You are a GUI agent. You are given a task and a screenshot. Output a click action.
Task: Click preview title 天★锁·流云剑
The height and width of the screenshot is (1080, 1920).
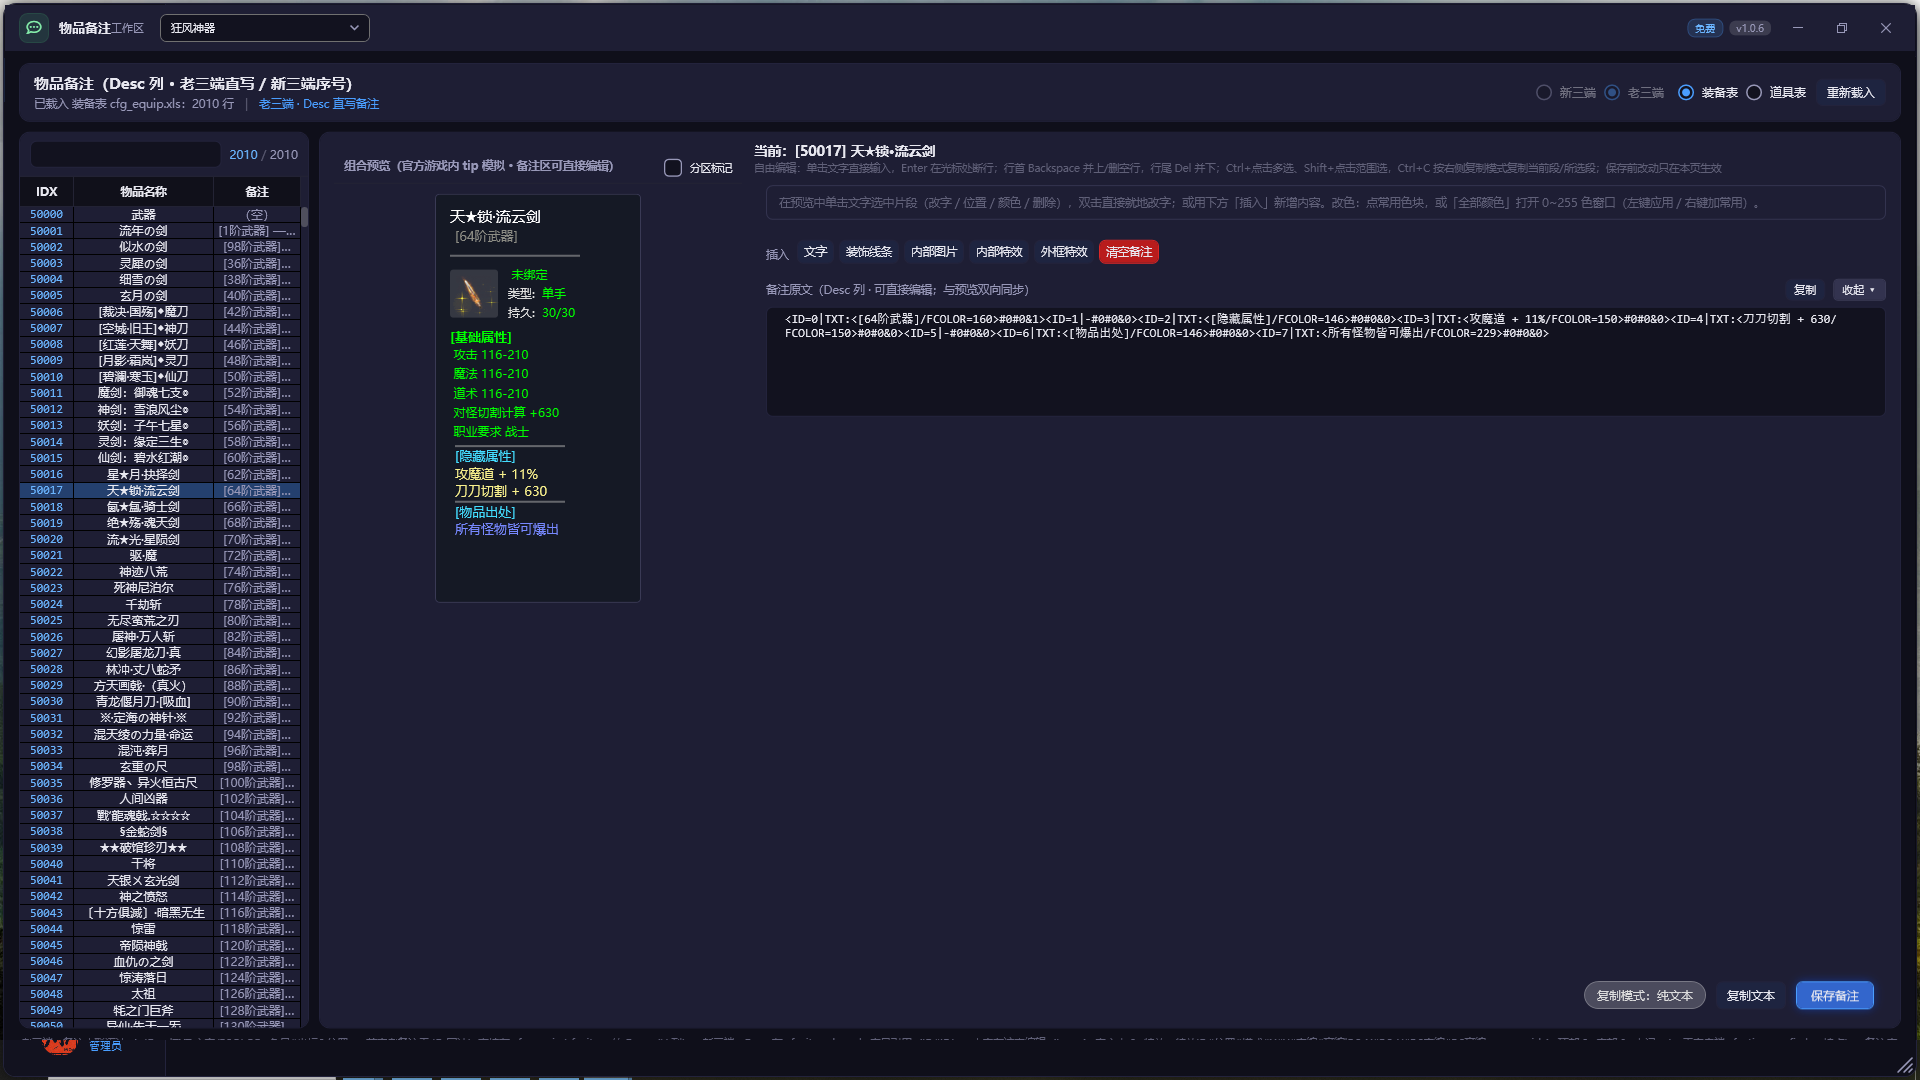click(x=495, y=216)
